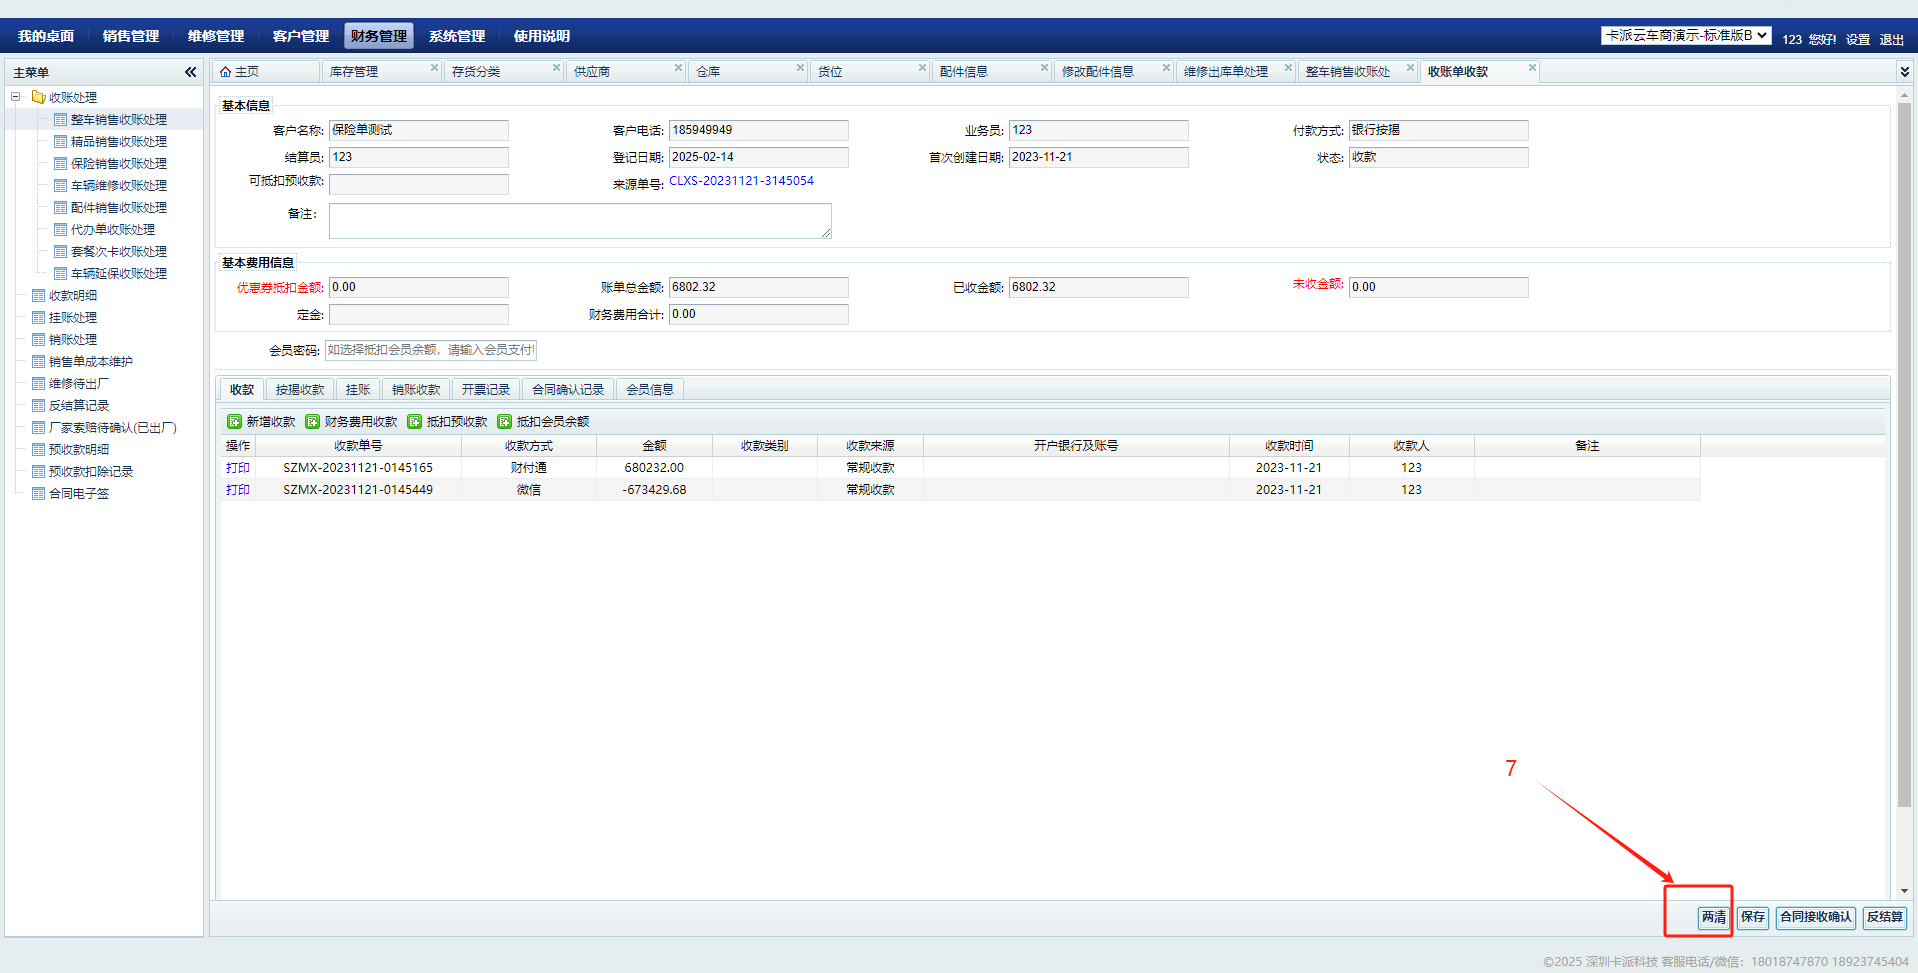Click the home icon on 主页 tab
The height and width of the screenshot is (973, 1918).
(225, 72)
